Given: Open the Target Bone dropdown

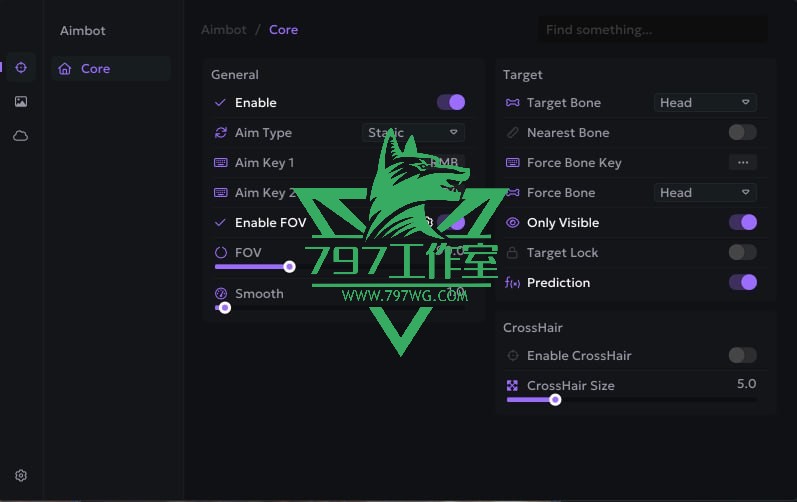Looking at the screenshot, I should [x=705, y=102].
